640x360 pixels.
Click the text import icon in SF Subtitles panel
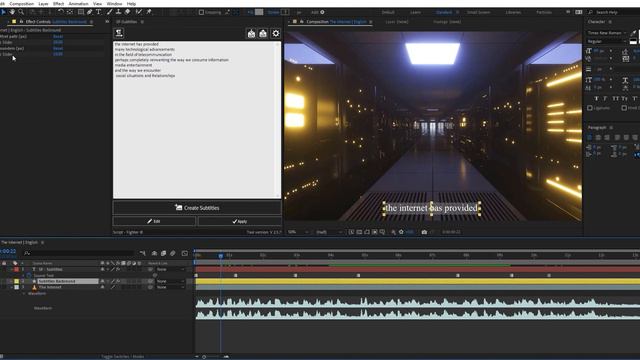point(119,33)
